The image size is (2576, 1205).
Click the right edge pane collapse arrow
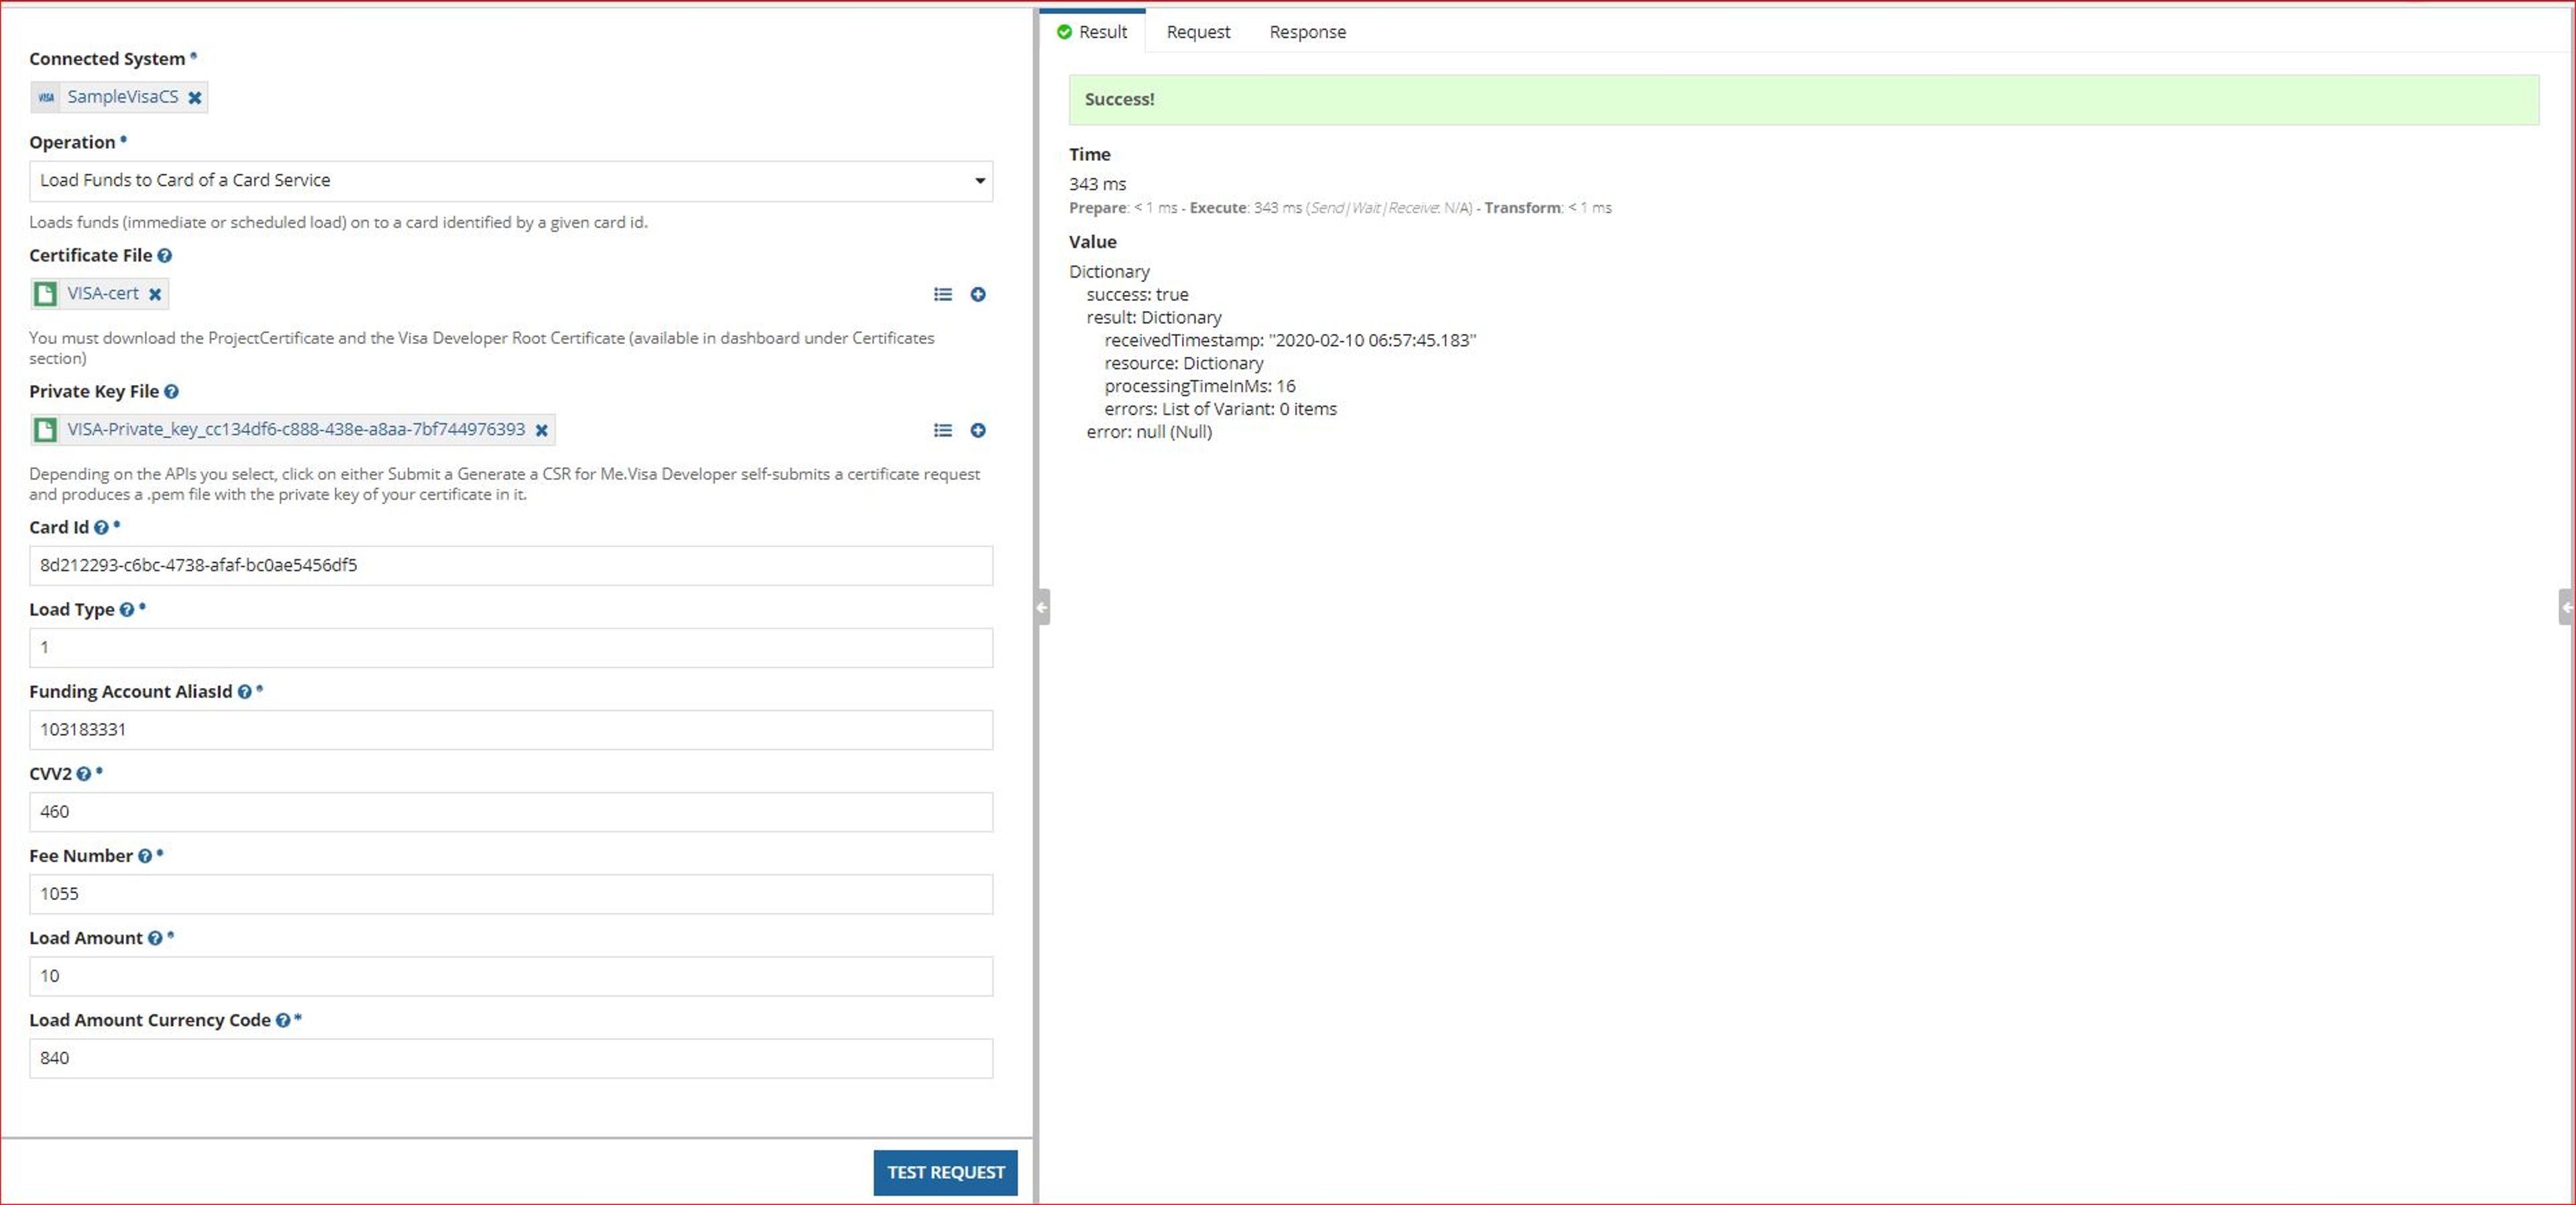coord(2567,607)
